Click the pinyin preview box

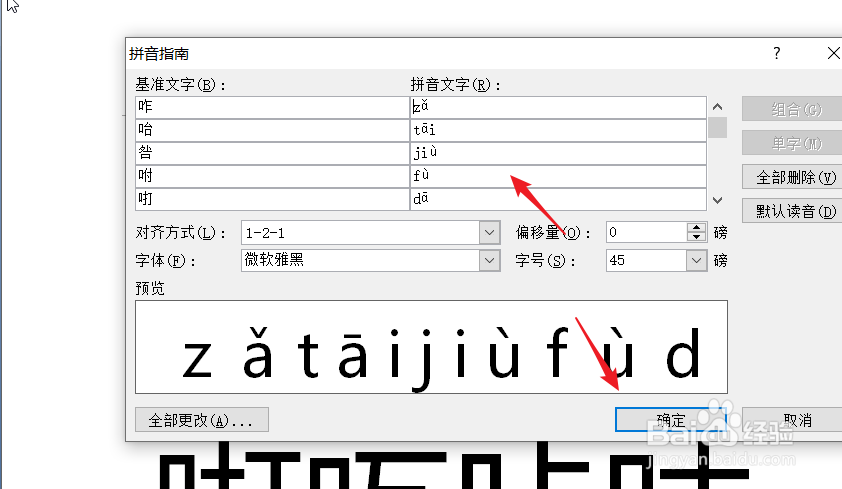coord(431,347)
